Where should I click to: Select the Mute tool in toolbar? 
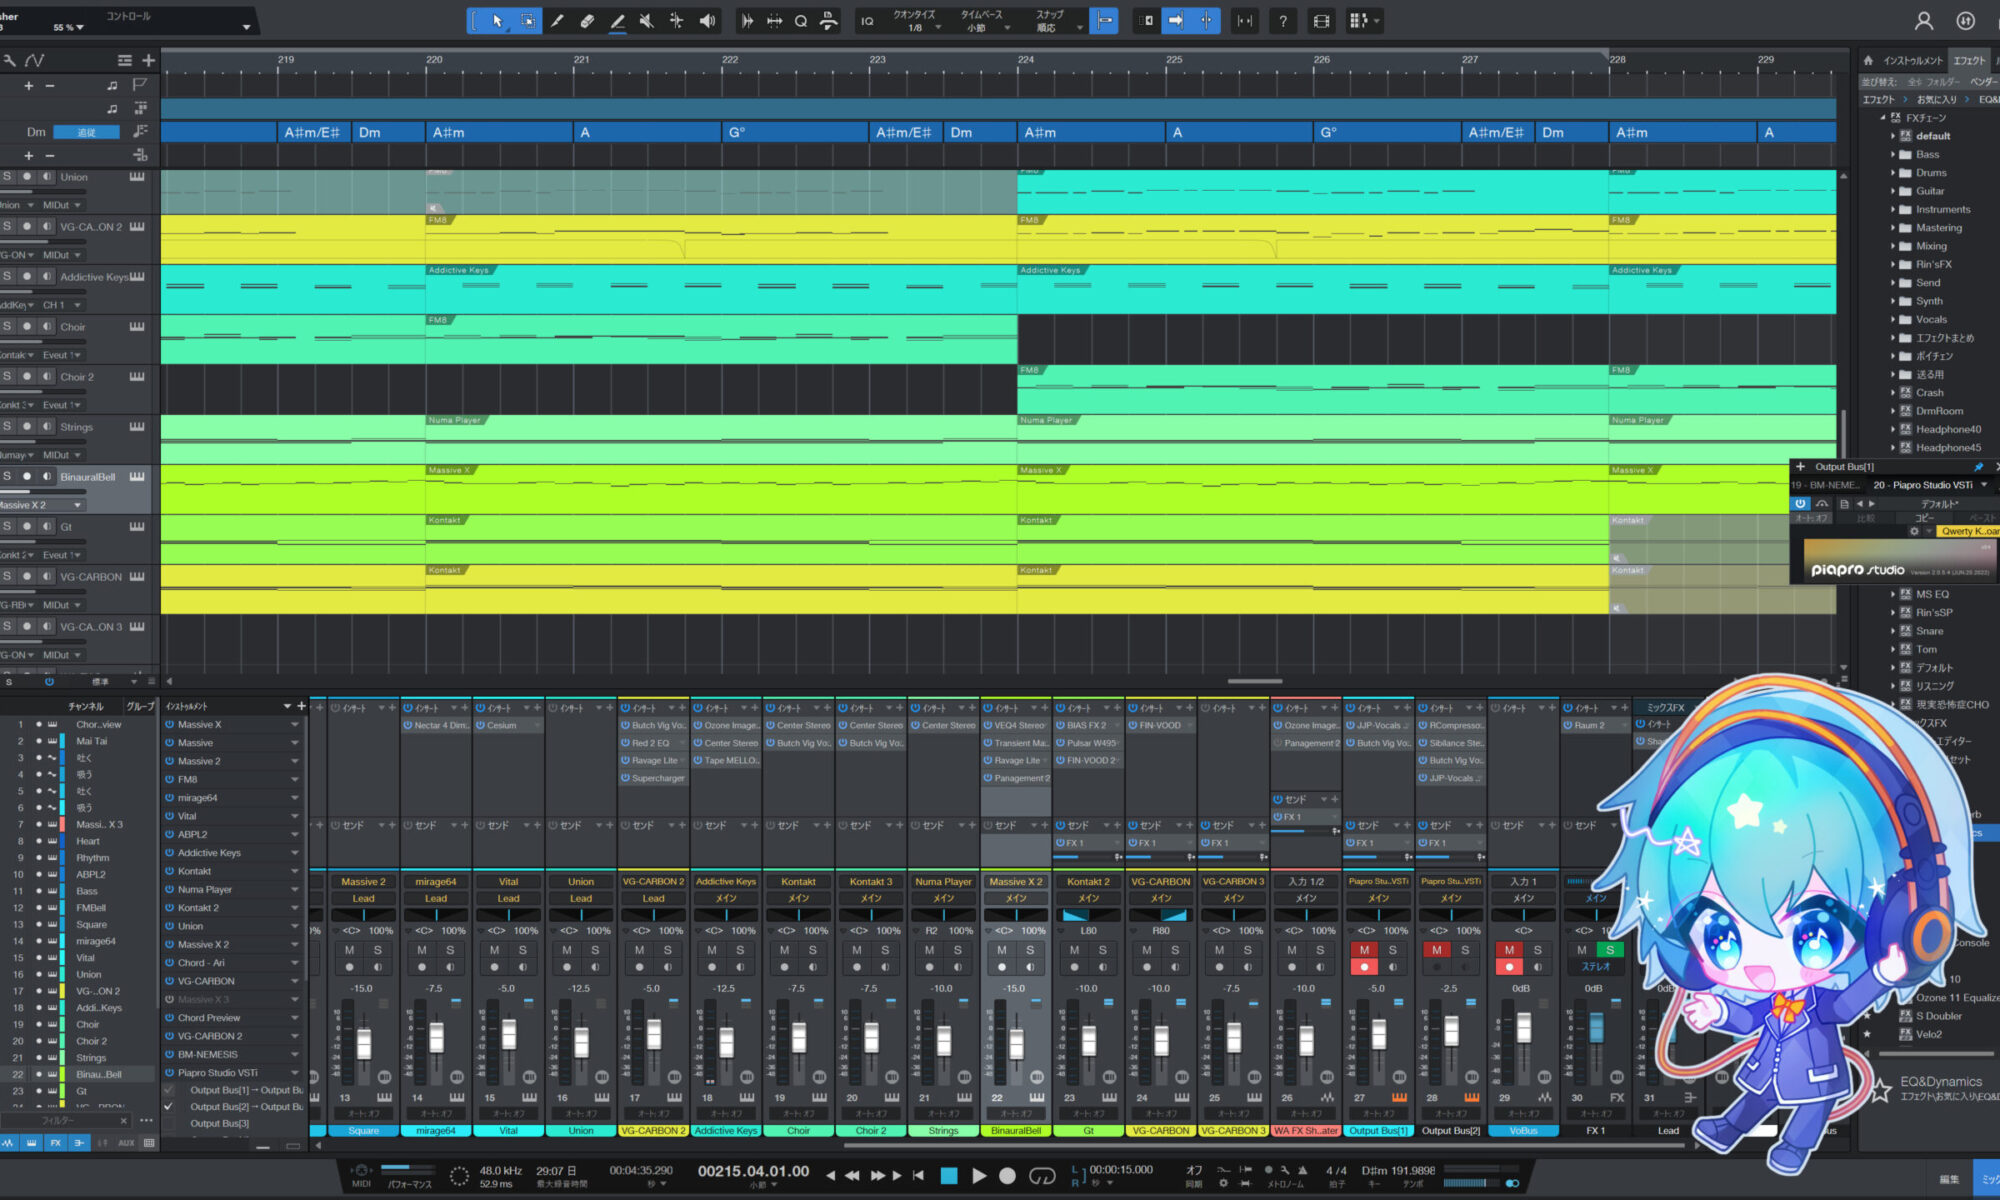(x=647, y=20)
